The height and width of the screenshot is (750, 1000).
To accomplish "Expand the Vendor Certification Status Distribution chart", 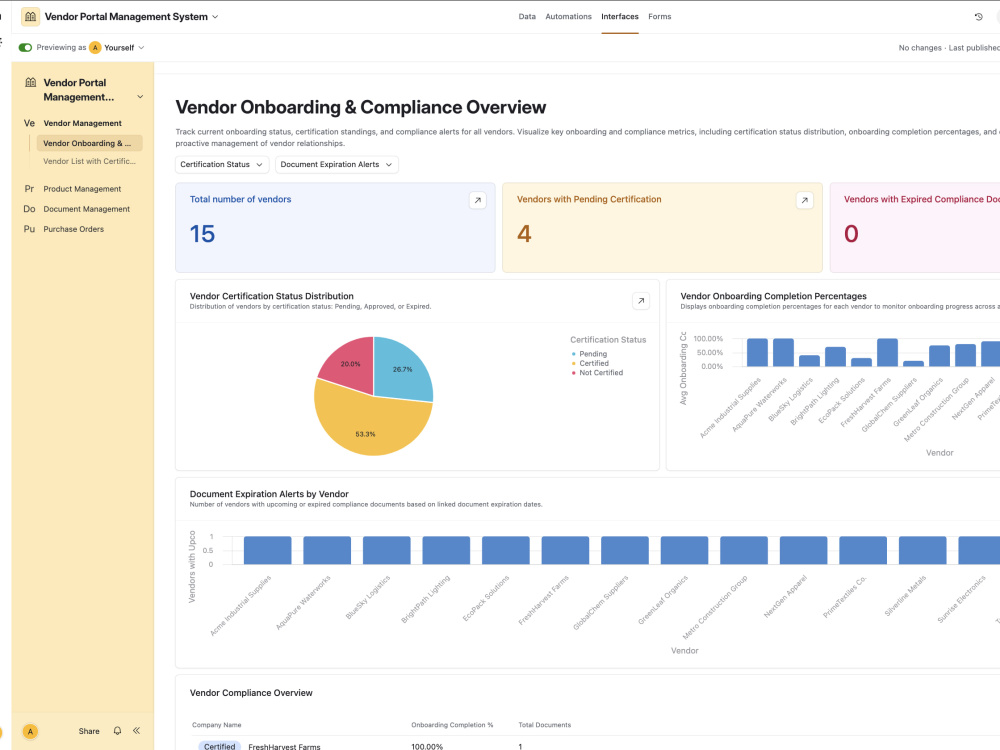I will (x=641, y=301).
